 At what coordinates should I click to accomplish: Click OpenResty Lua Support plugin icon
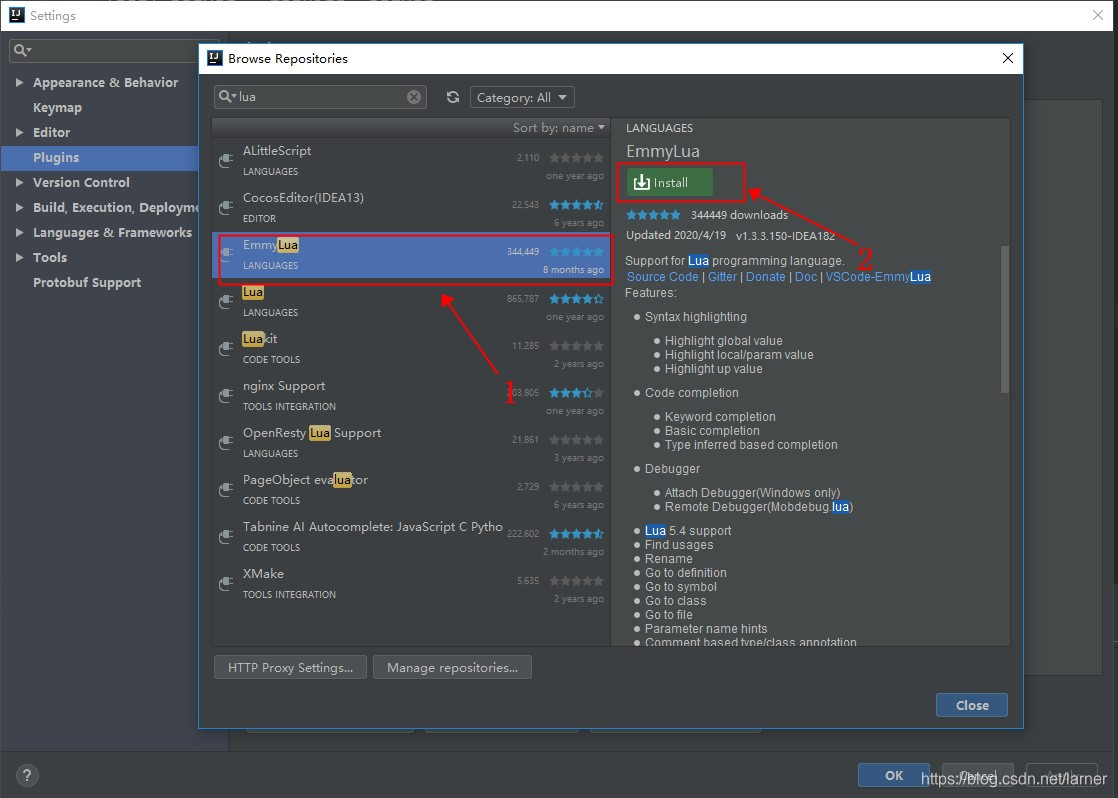[x=226, y=443]
